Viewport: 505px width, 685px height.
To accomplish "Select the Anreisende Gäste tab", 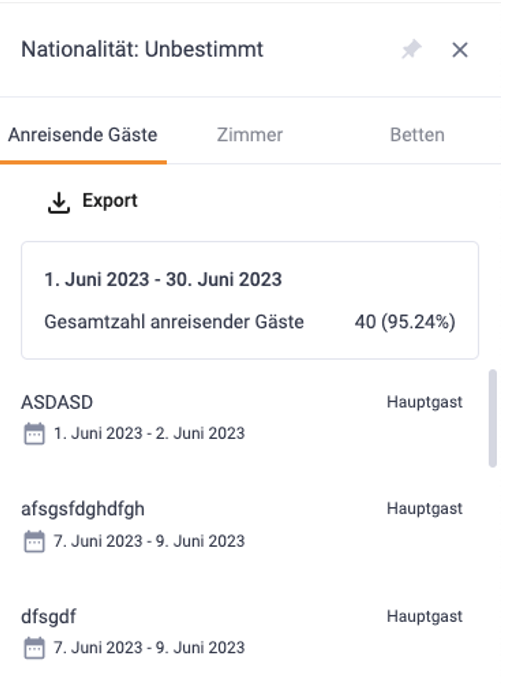I will (83, 135).
